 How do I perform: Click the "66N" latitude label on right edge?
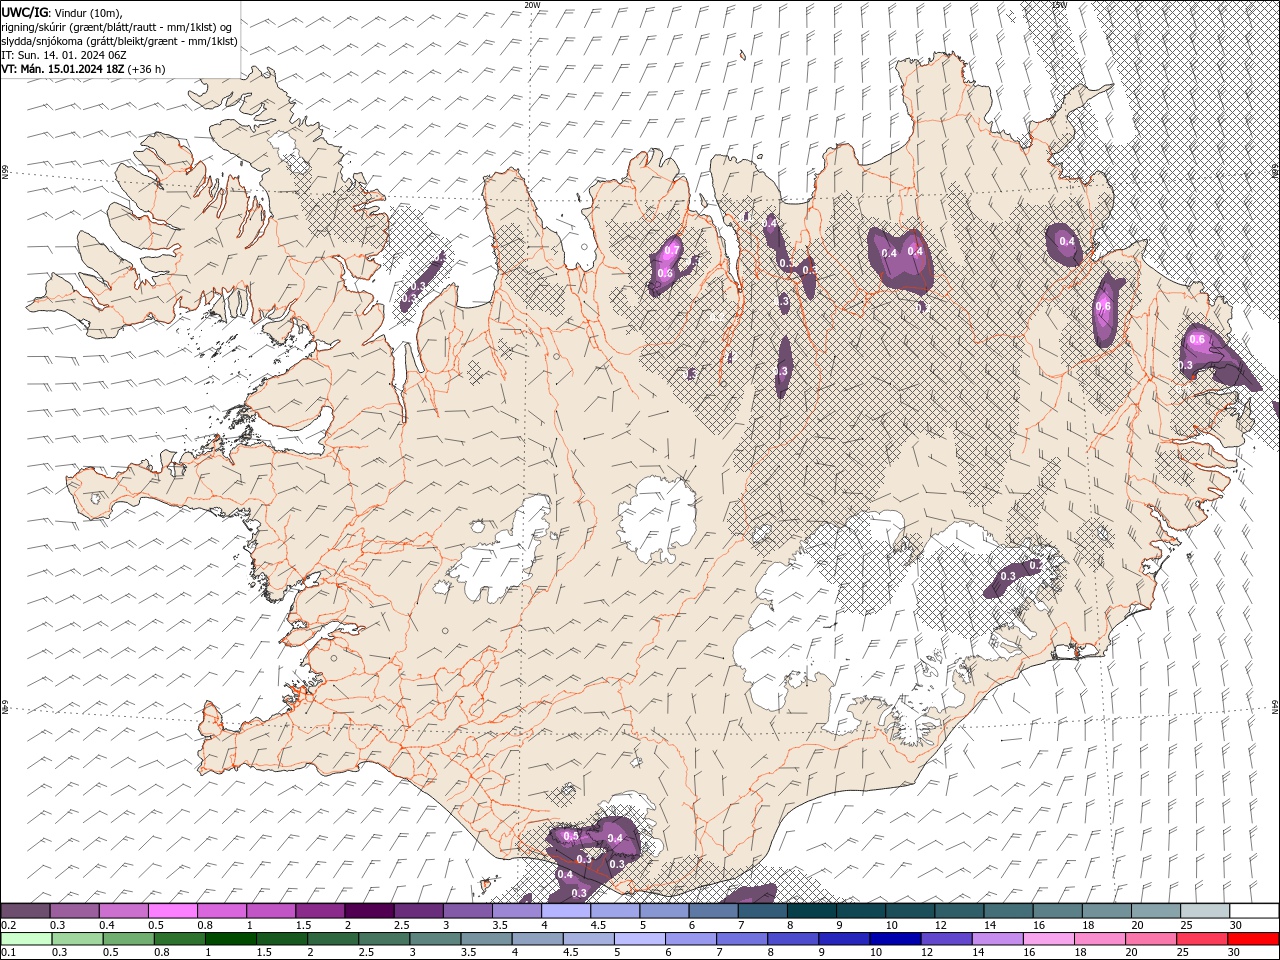tap(1275, 173)
